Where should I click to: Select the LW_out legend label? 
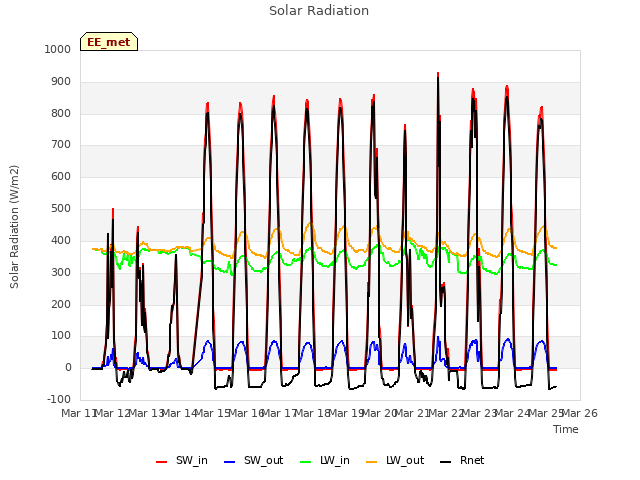[405, 460]
